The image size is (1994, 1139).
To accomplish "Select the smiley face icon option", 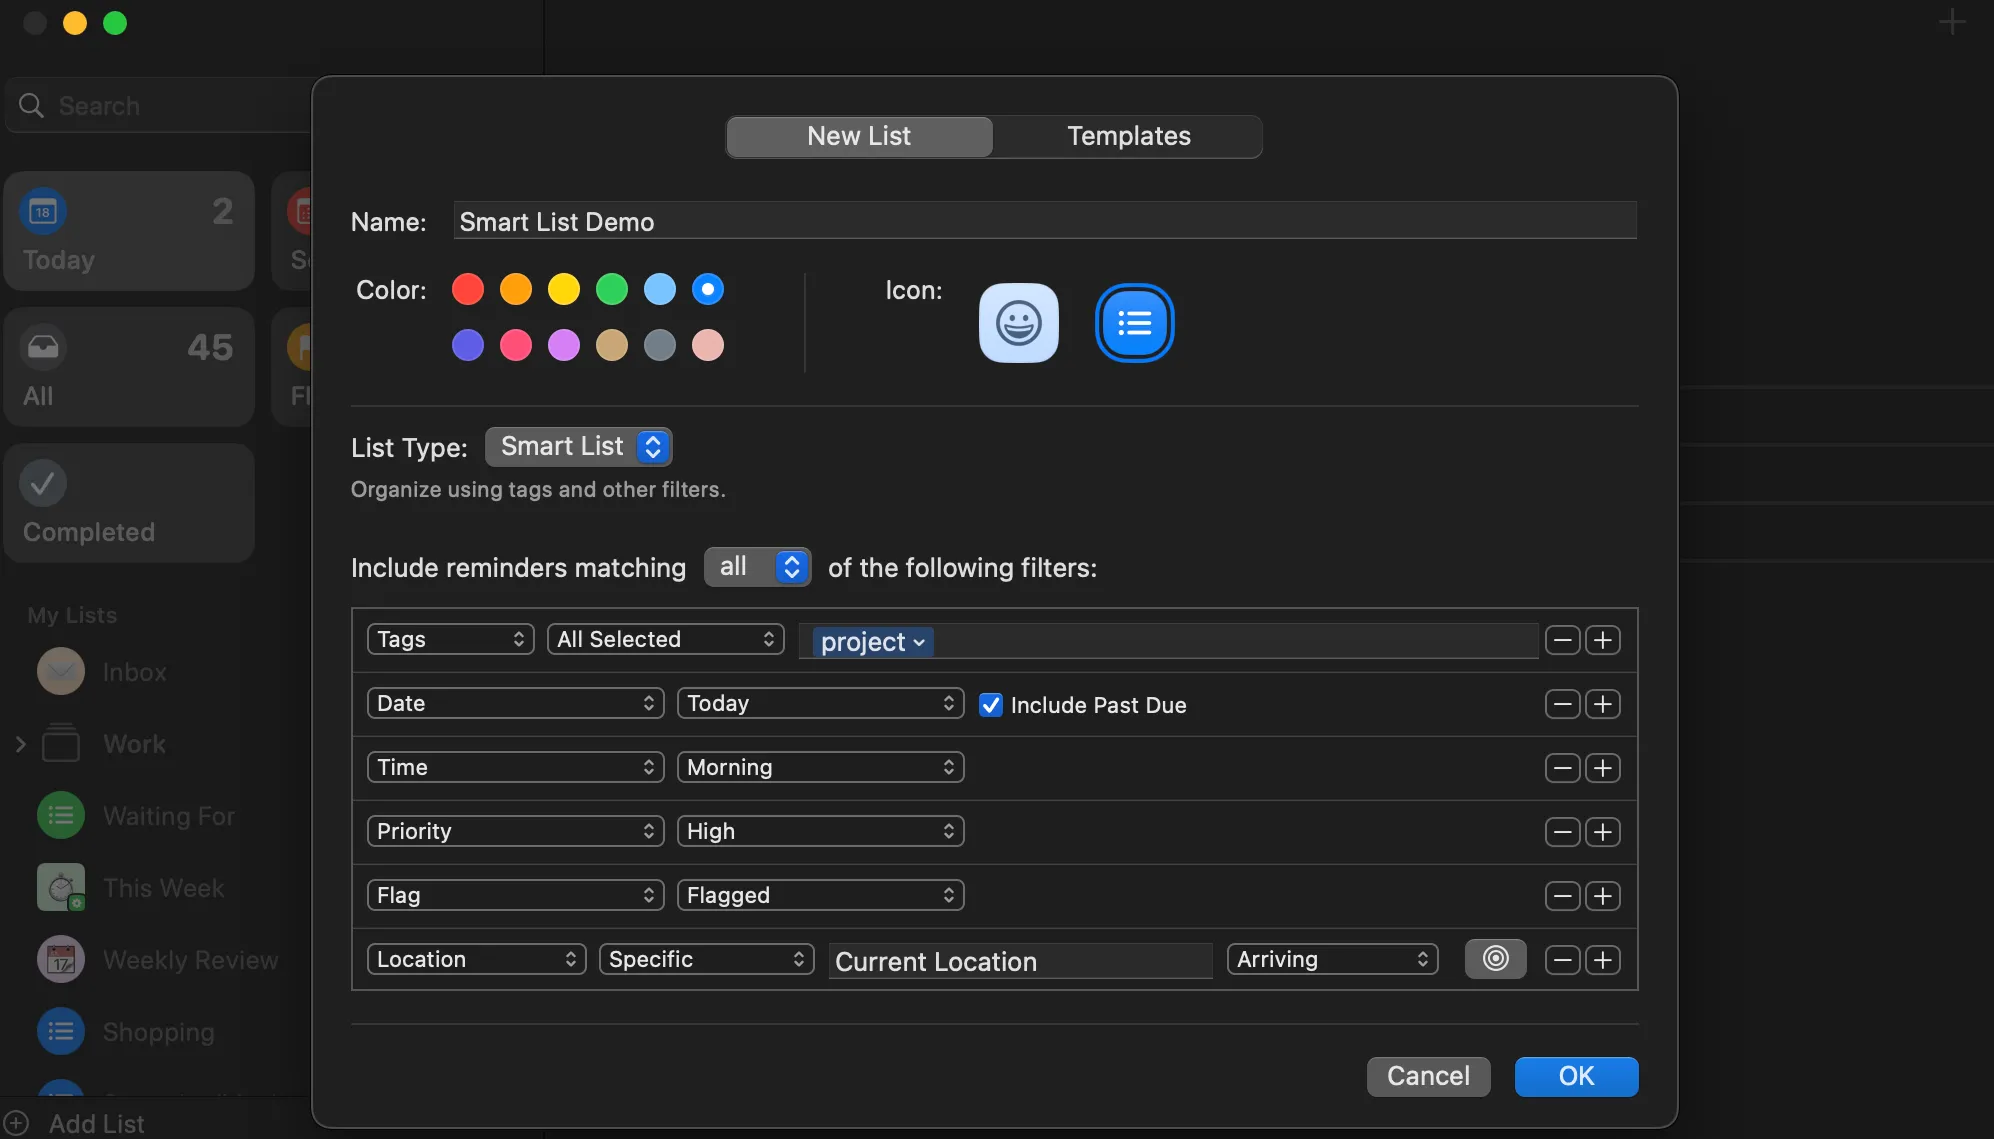I will point(1018,323).
